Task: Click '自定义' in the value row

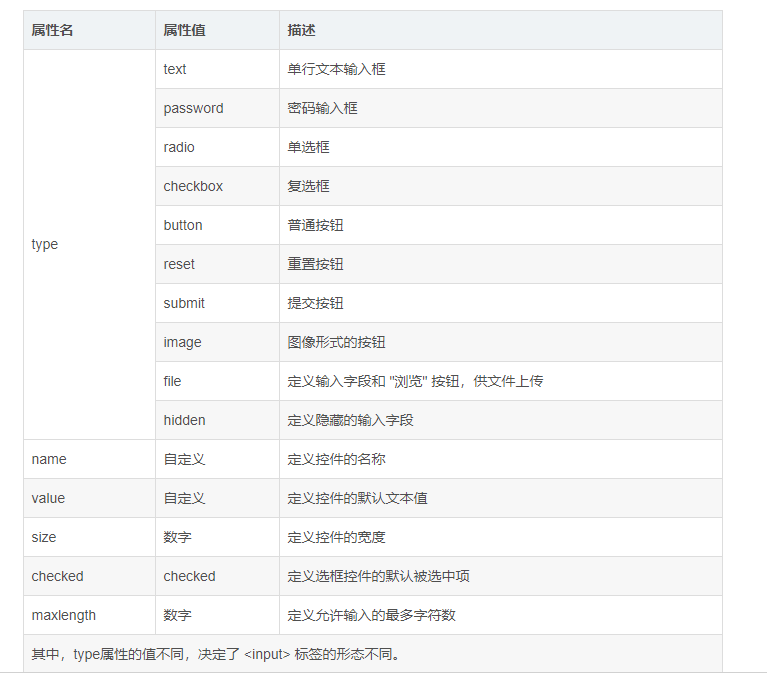Action: [x=184, y=498]
